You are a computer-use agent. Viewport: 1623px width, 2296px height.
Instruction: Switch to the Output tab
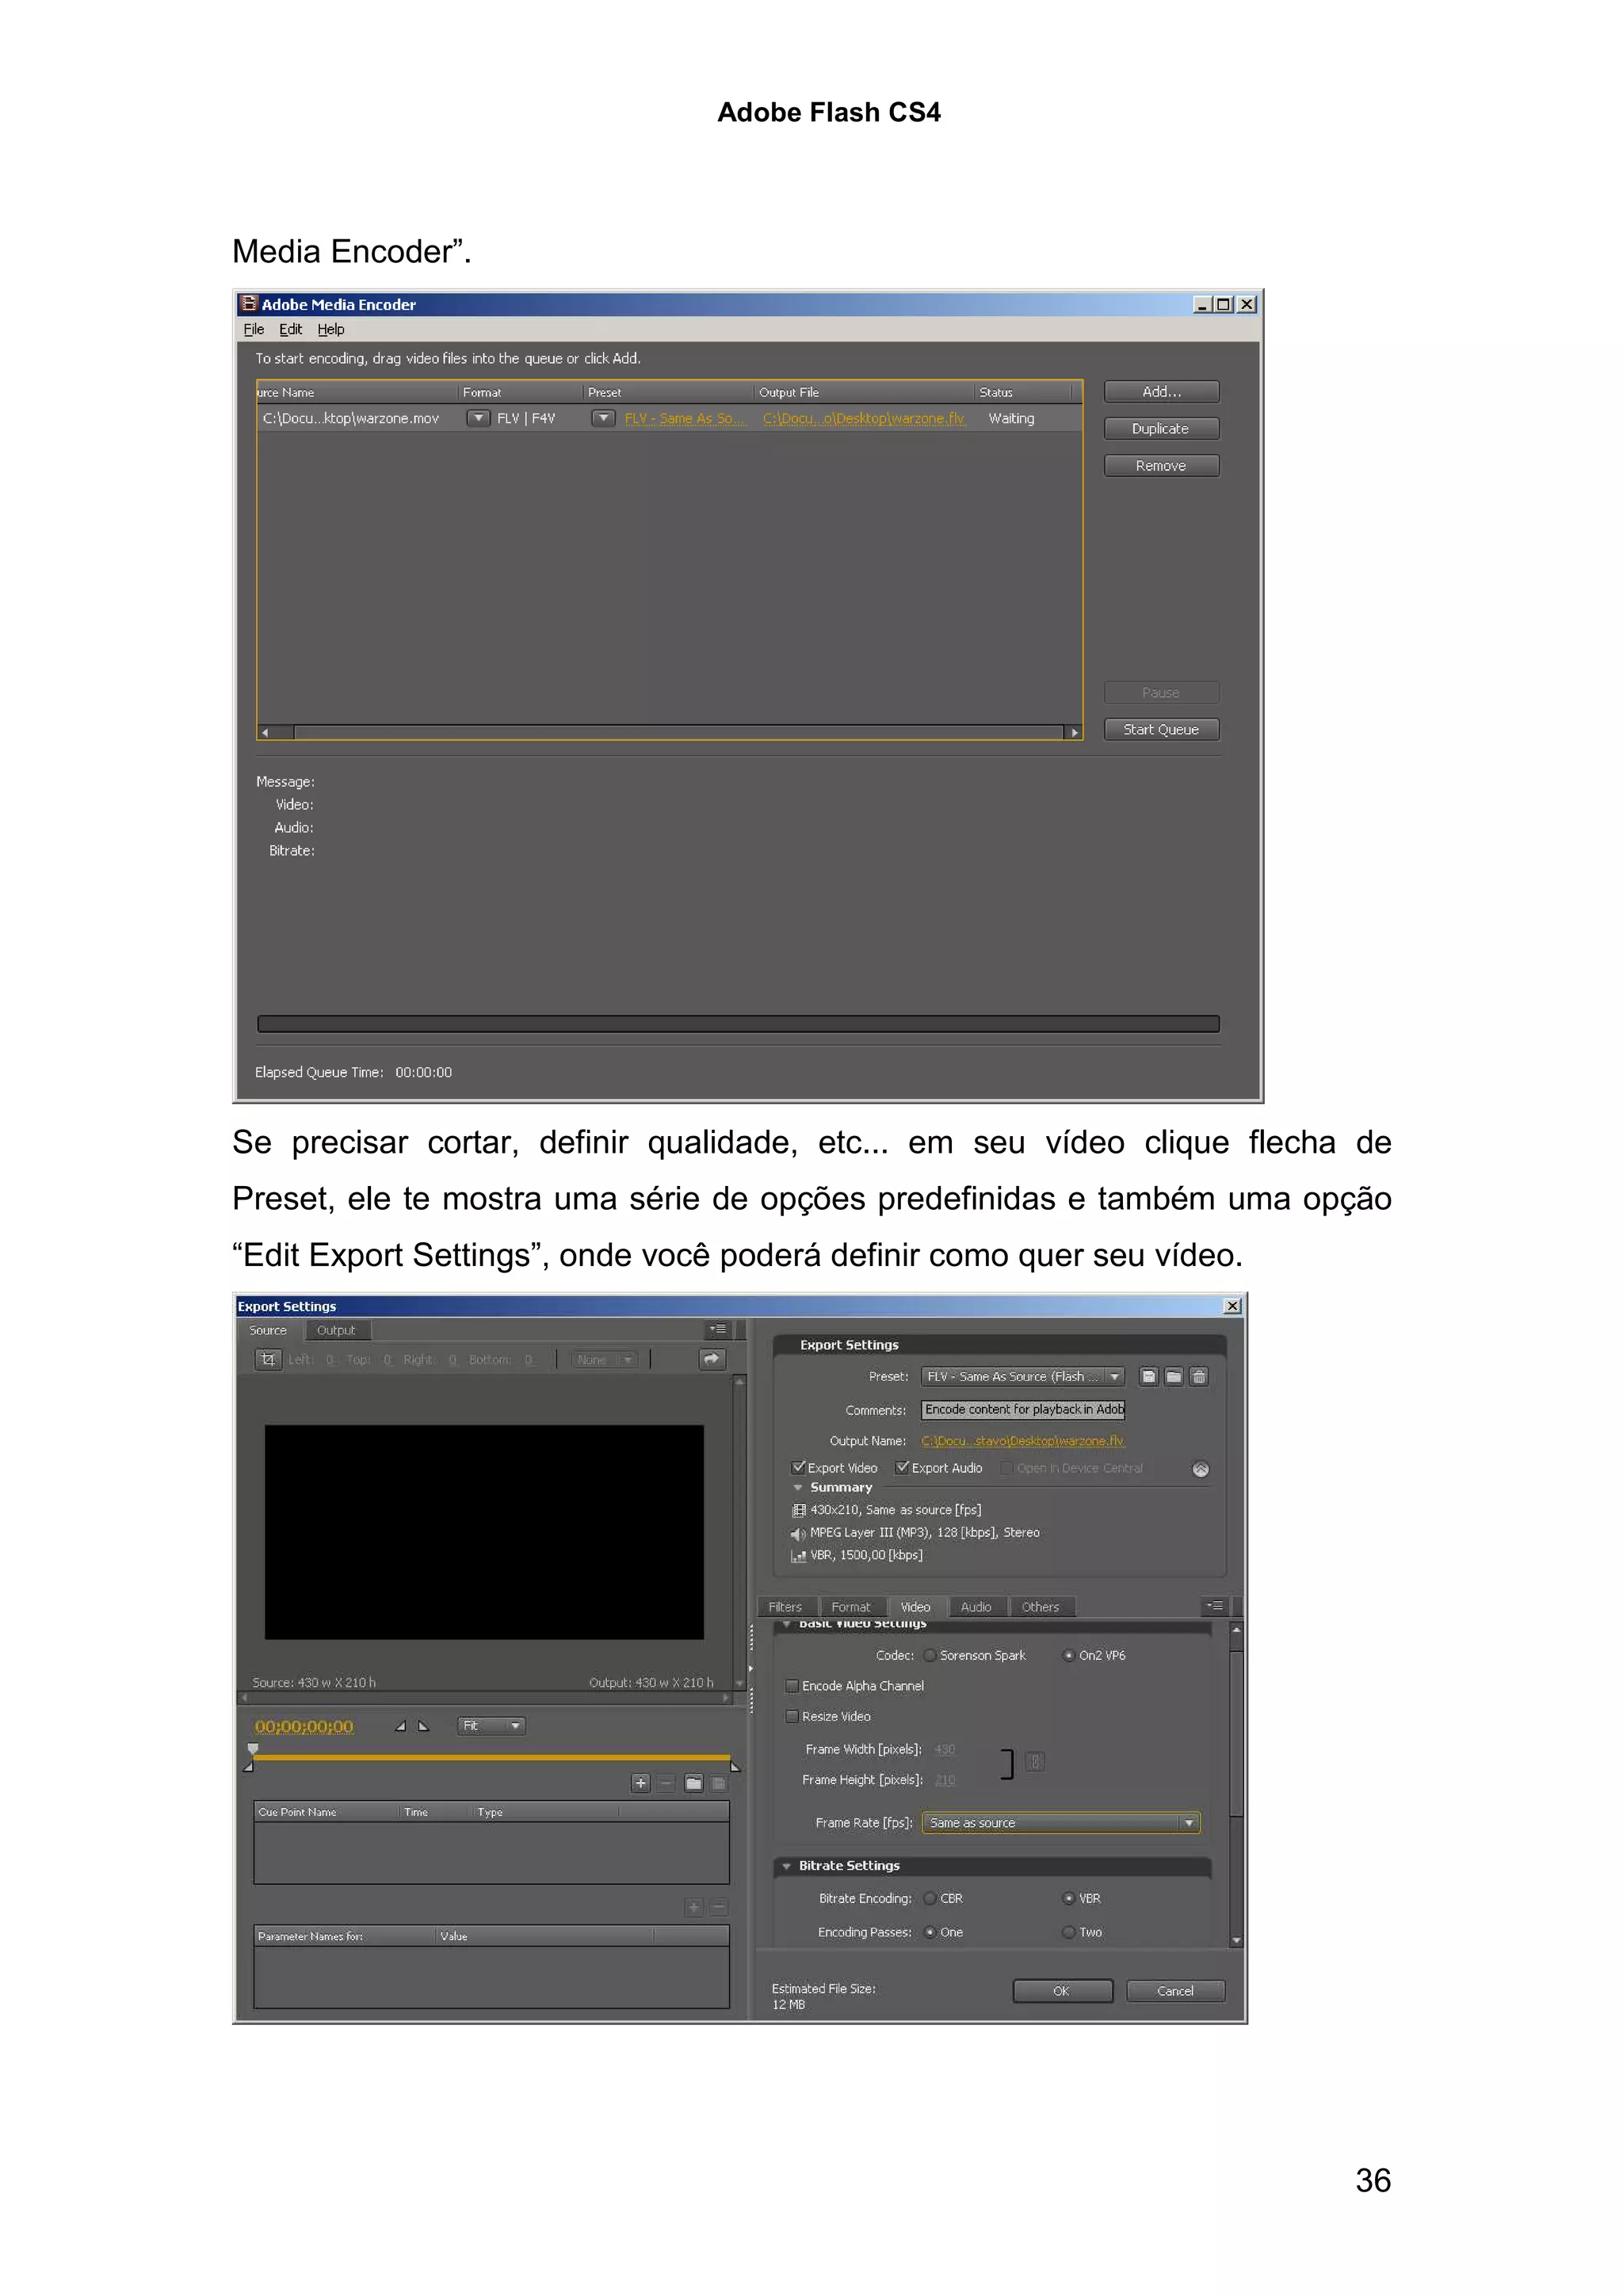pyautogui.click(x=336, y=1331)
